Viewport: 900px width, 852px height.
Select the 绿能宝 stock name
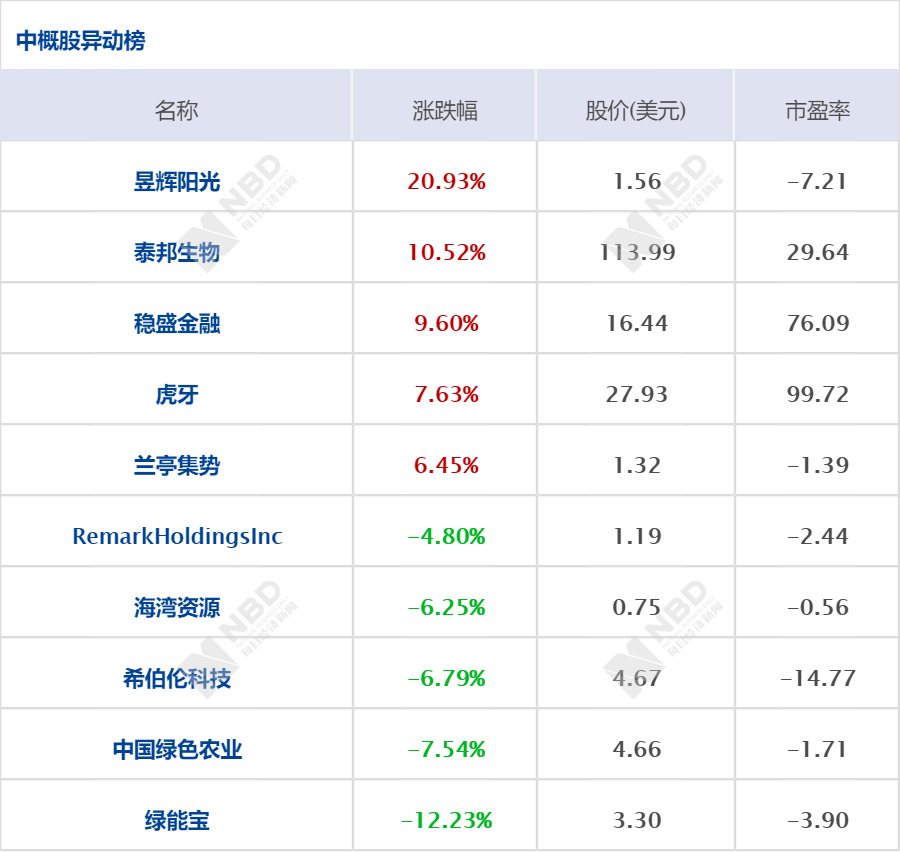click(177, 820)
